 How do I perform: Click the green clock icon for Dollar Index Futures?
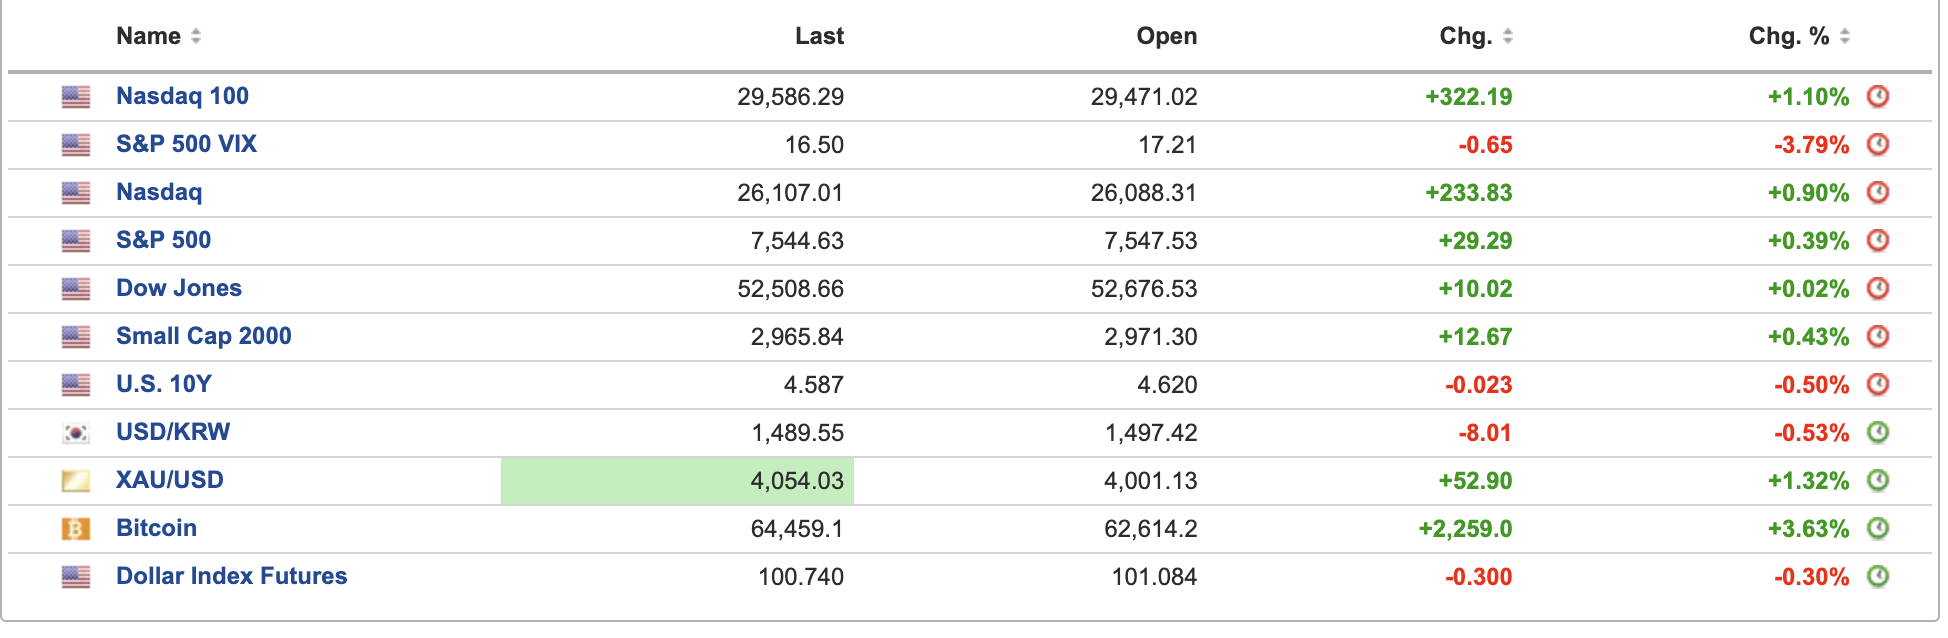point(1878,576)
